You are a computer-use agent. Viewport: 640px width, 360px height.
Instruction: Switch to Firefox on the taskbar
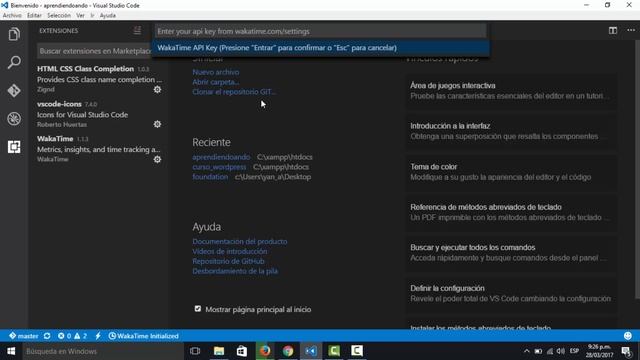[265, 351]
